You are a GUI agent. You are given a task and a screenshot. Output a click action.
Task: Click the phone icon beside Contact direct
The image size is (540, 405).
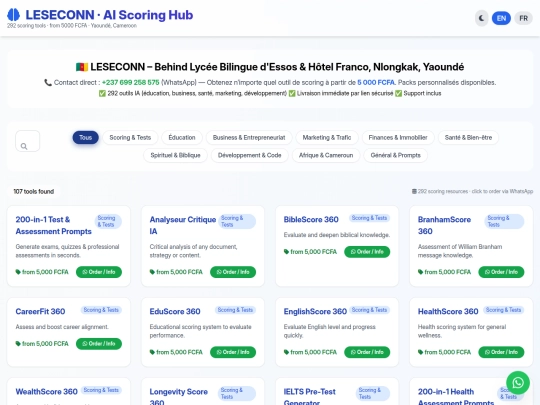tap(48, 83)
